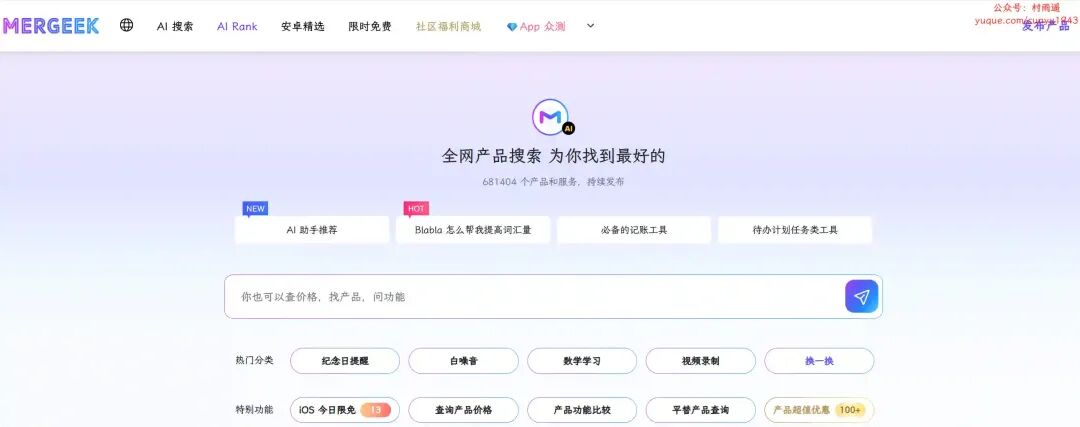The height and width of the screenshot is (427, 1080).
Task: Click the MERGEEK logo
Action: click(51, 26)
